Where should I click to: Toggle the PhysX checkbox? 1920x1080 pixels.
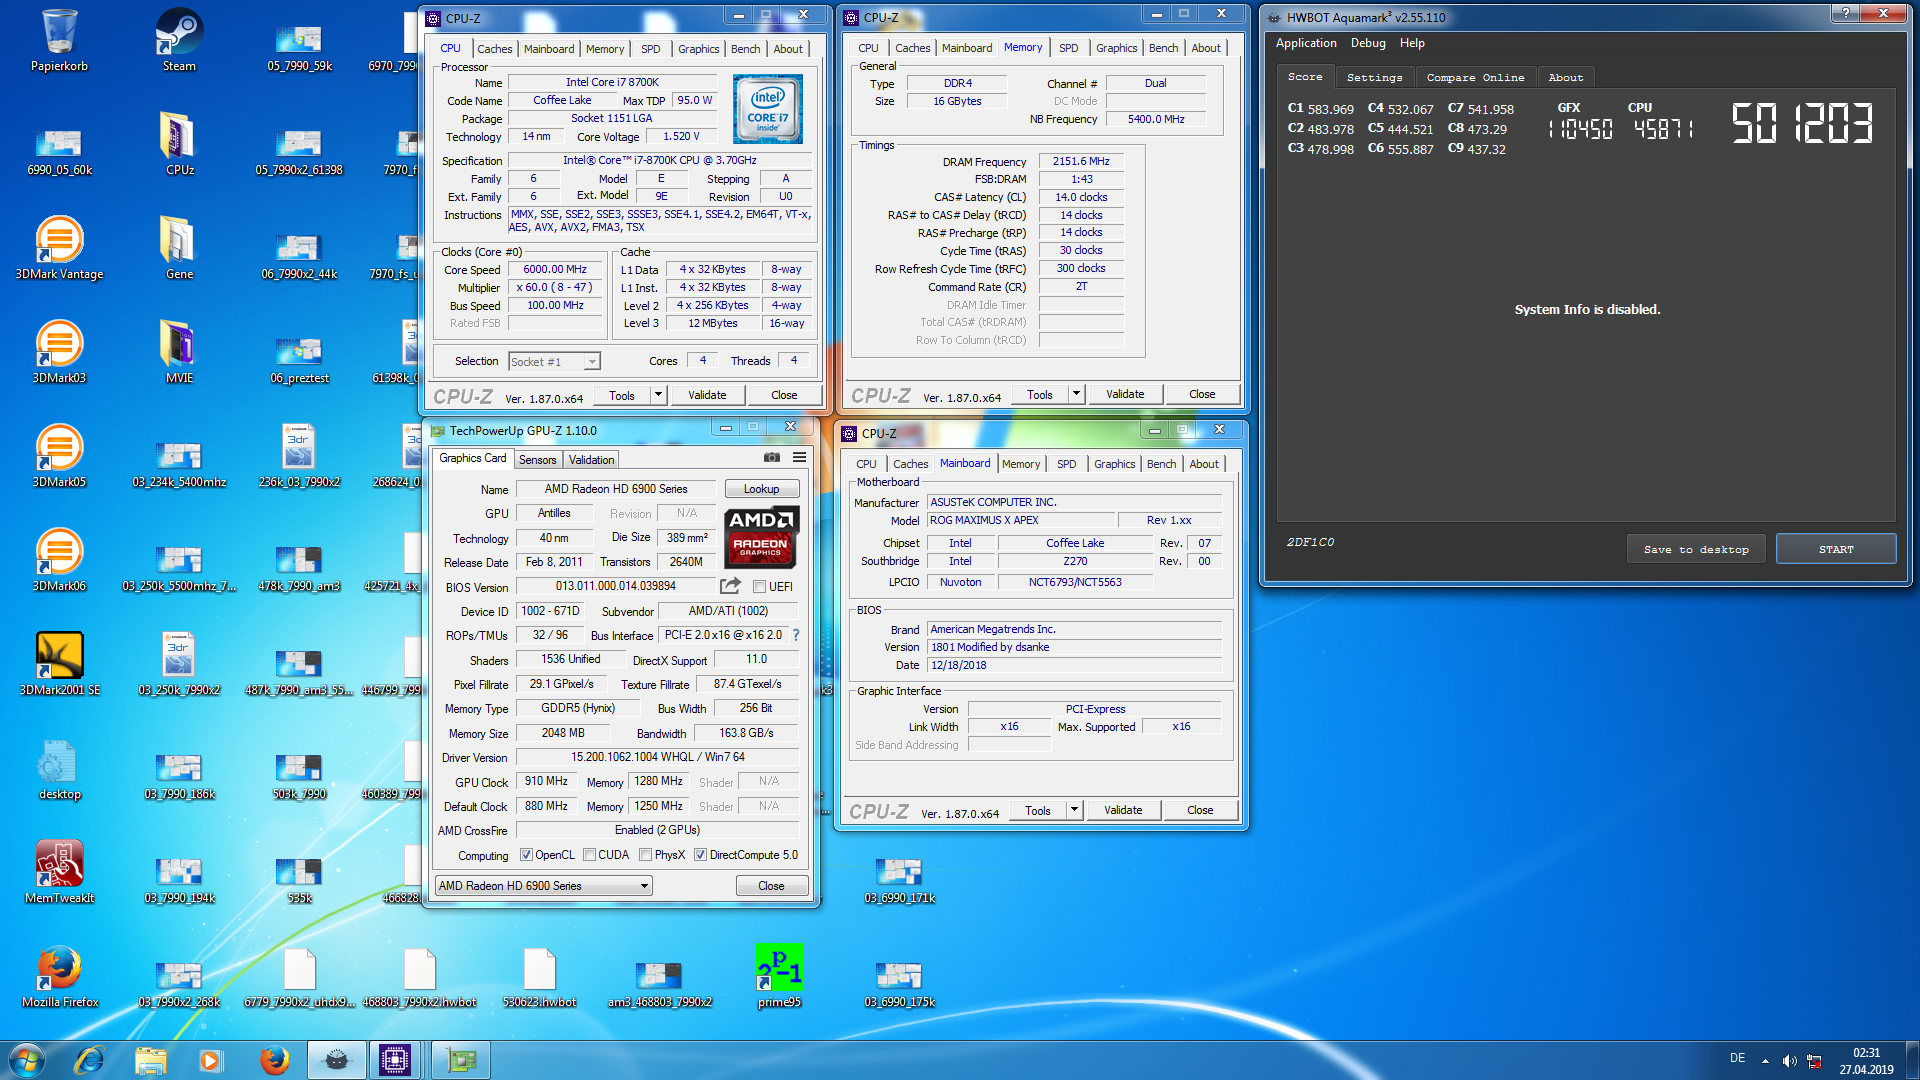click(646, 855)
